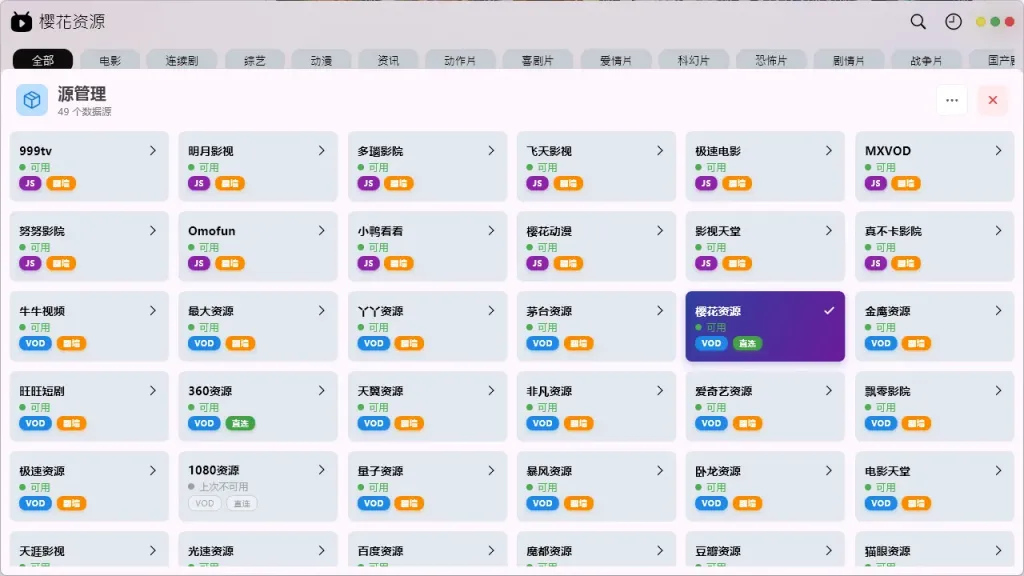Click the green 直连 badge on 360资源

(x=240, y=423)
